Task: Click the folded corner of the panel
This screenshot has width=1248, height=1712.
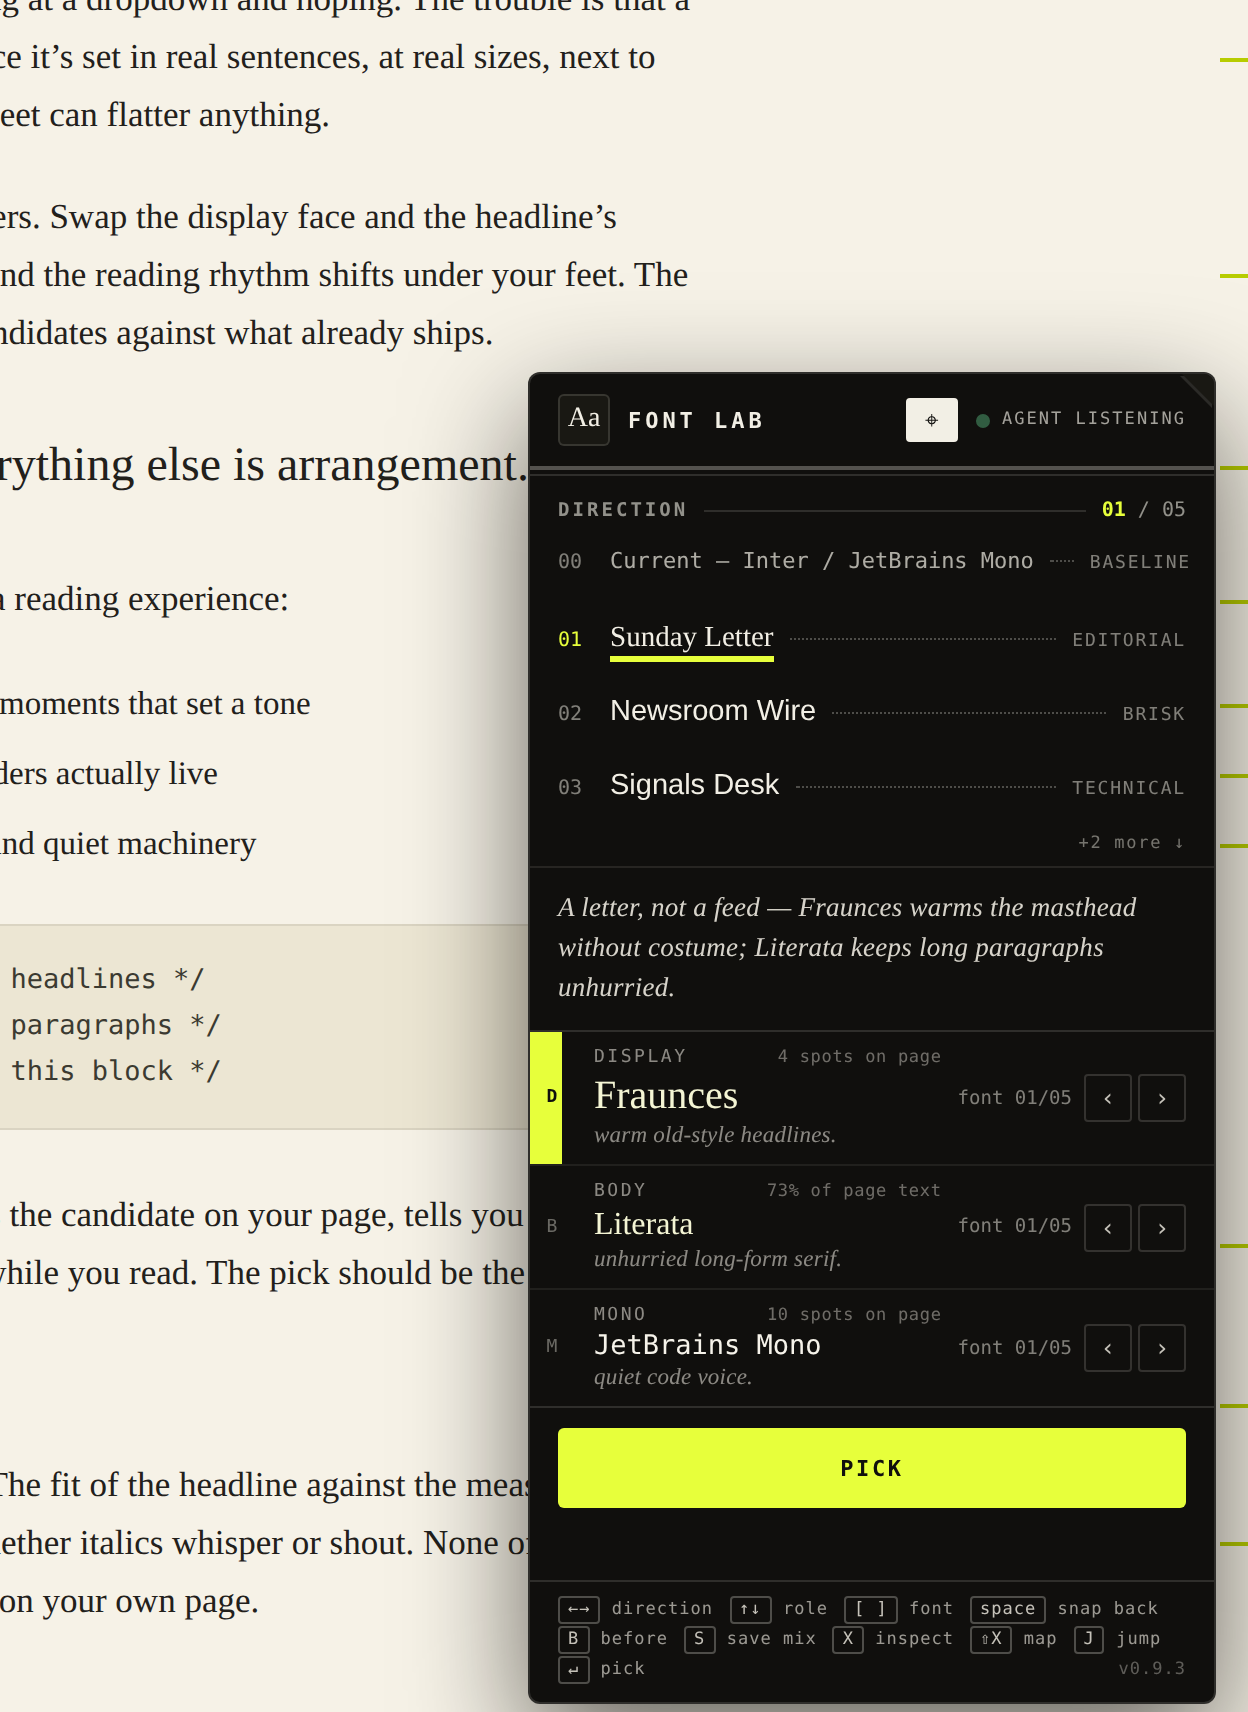Action: tap(1197, 391)
